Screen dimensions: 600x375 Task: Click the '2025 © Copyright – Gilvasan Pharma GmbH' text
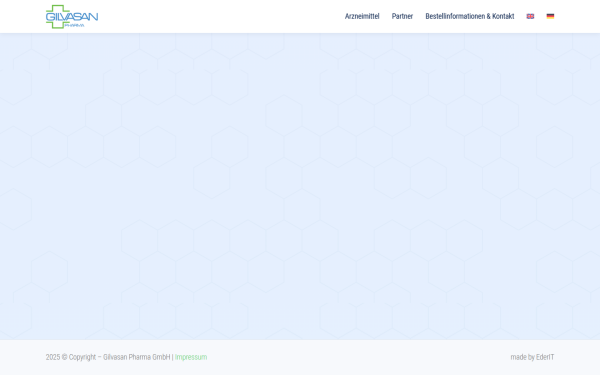108,357
